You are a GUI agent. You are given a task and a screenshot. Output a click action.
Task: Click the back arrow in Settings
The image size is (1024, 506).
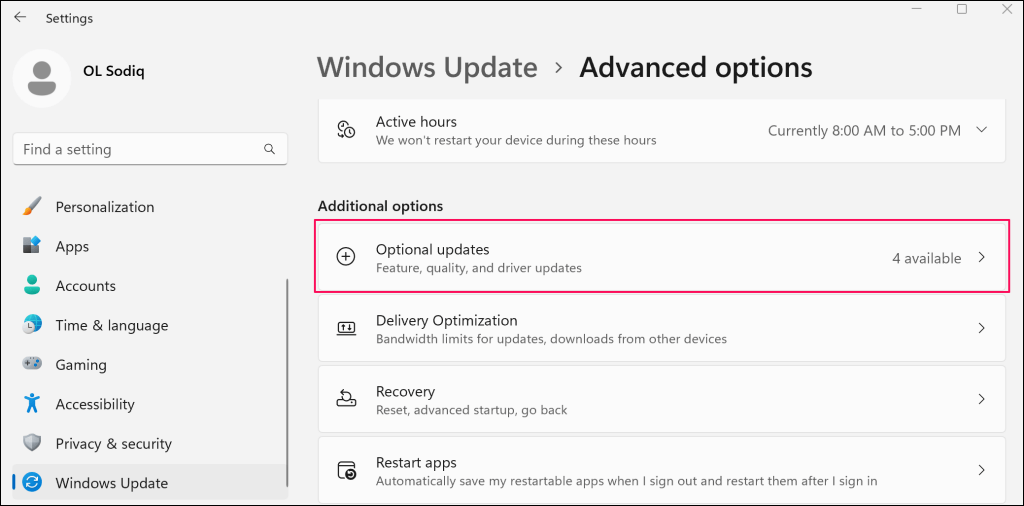[20, 18]
